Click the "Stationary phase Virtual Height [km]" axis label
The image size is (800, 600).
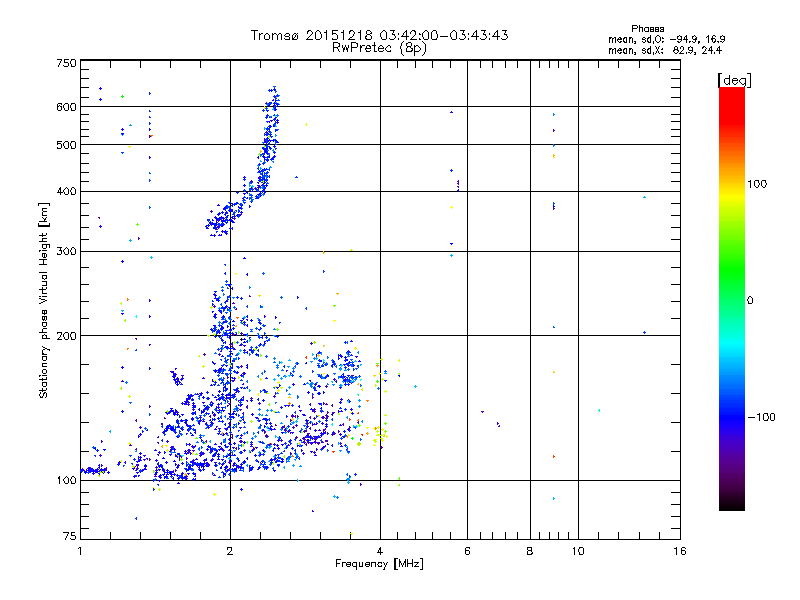click(44, 300)
